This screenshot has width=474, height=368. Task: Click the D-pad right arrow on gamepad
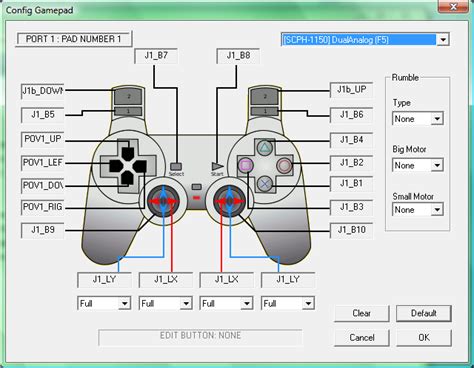tap(140, 166)
